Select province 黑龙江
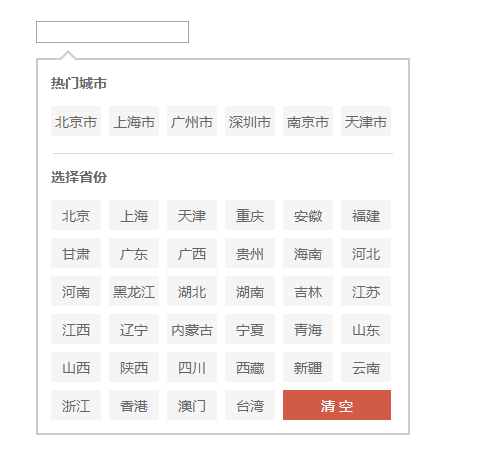 [x=134, y=291]
